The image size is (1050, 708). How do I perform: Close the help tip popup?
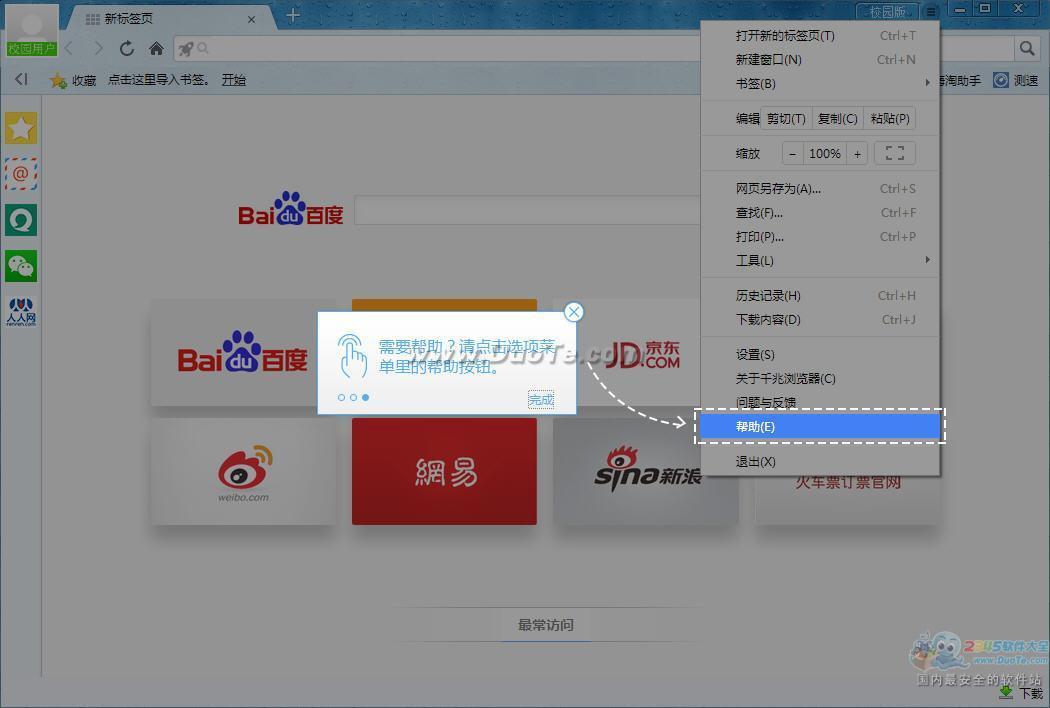point(573,311)
